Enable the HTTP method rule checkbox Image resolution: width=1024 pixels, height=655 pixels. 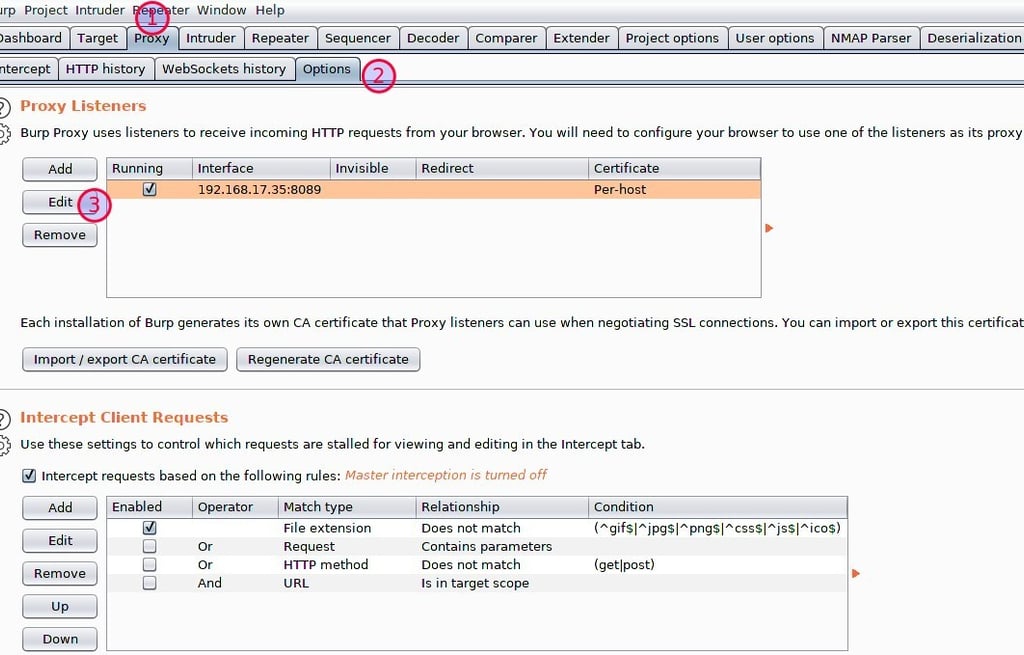tap(150, 564)
